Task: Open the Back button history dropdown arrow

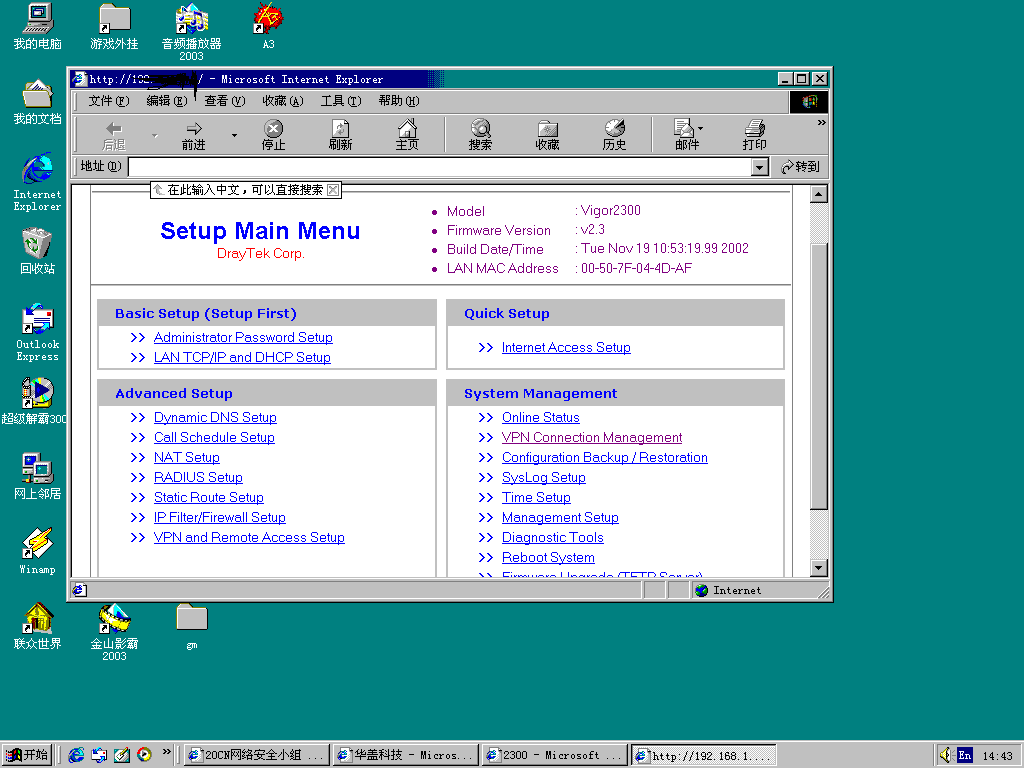Action: click(x=155, y=136)
